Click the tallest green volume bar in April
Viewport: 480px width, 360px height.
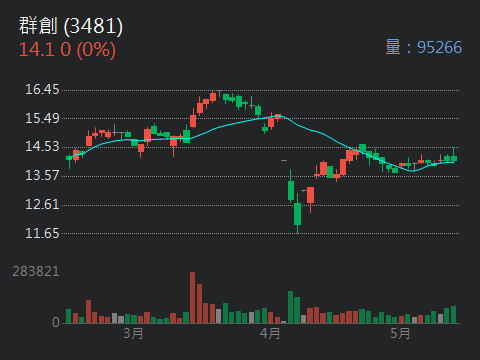tap(291, 307)
